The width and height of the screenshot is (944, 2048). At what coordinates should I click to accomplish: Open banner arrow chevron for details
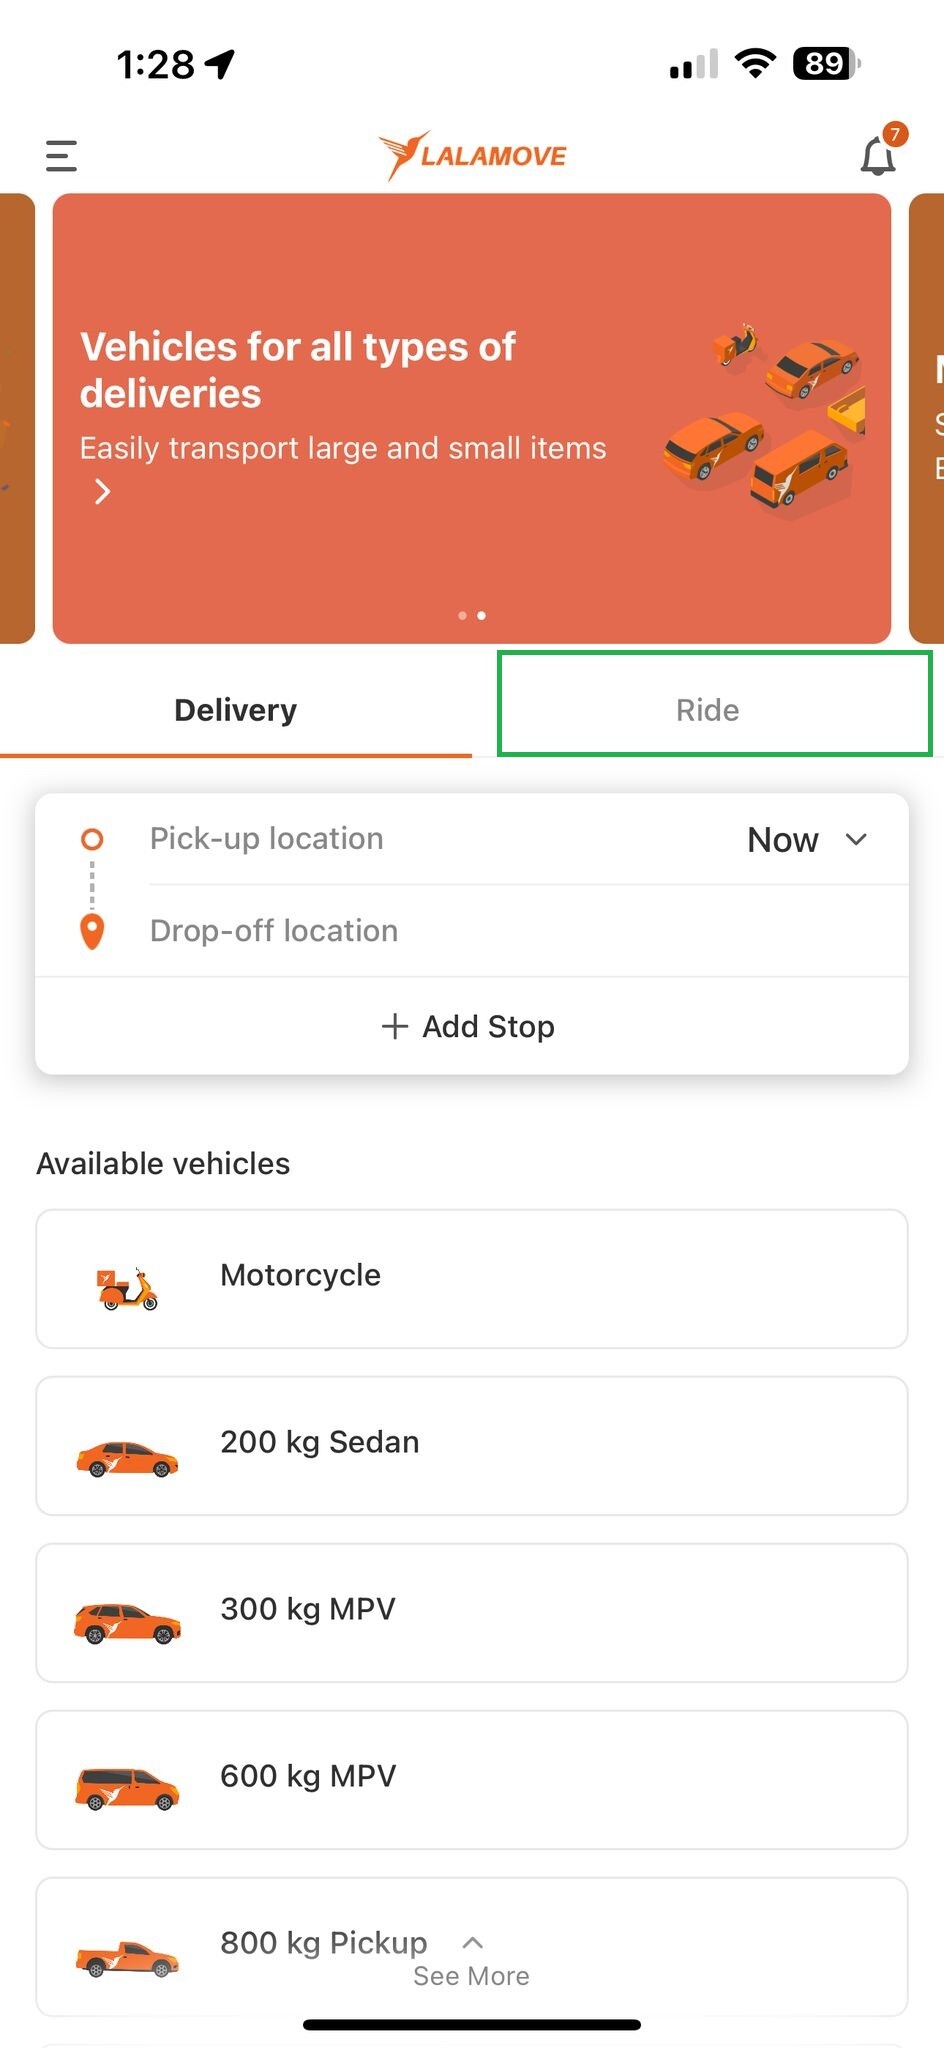pos(102,492)
